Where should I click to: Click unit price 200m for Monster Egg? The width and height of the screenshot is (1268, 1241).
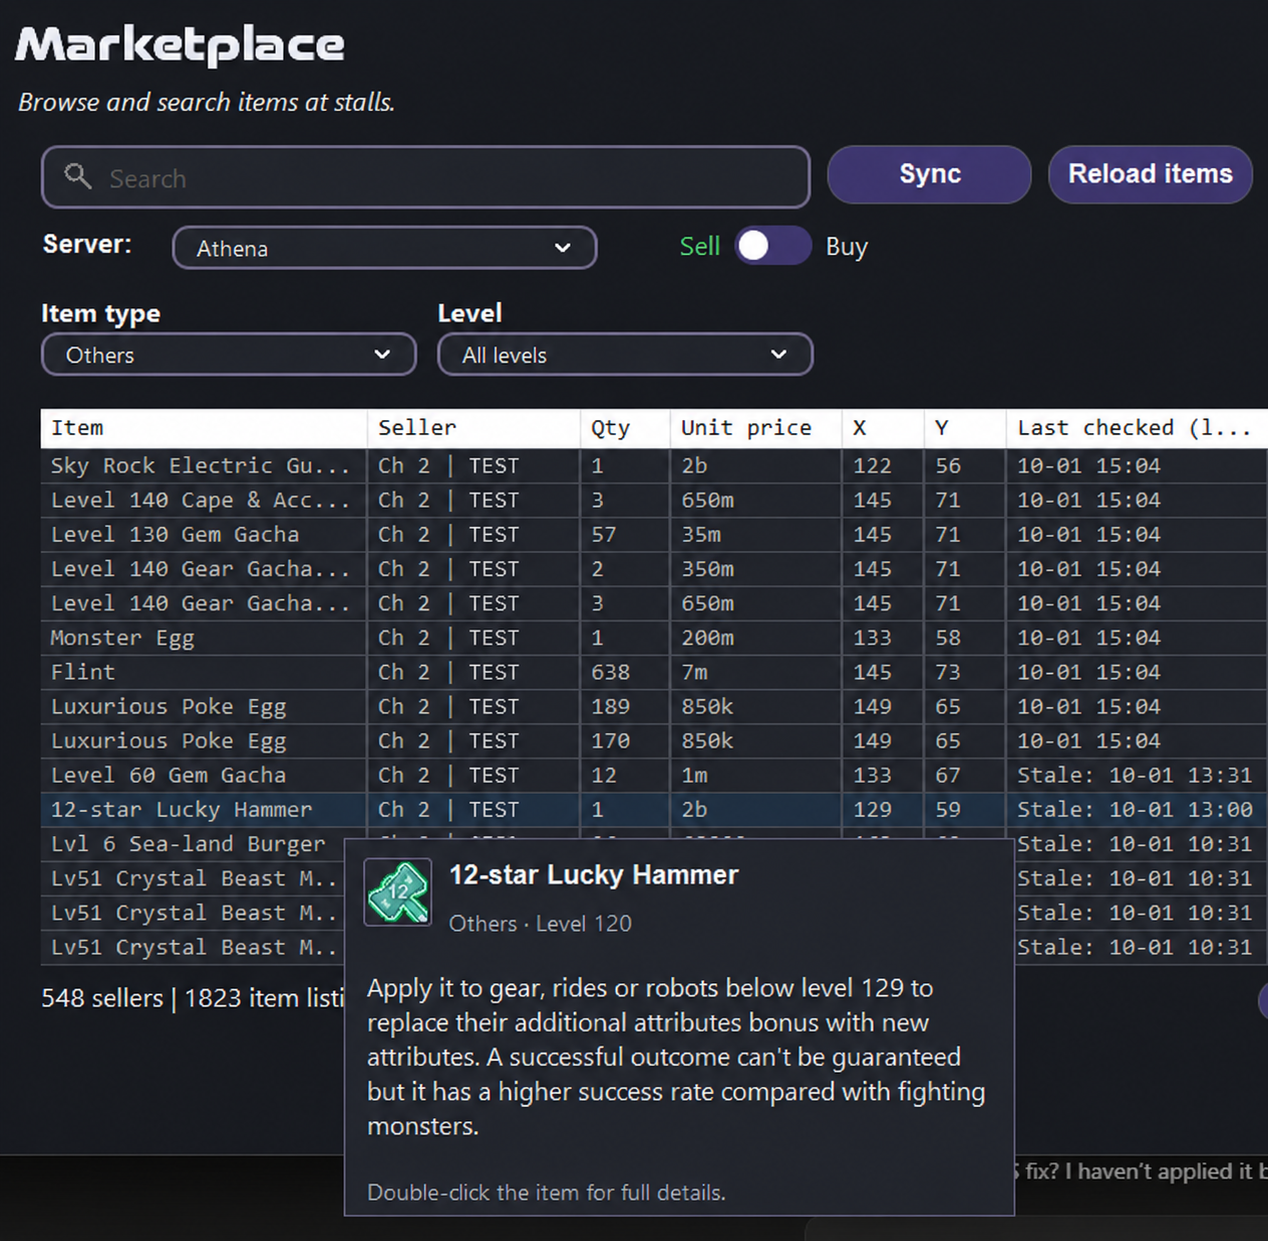756,638
